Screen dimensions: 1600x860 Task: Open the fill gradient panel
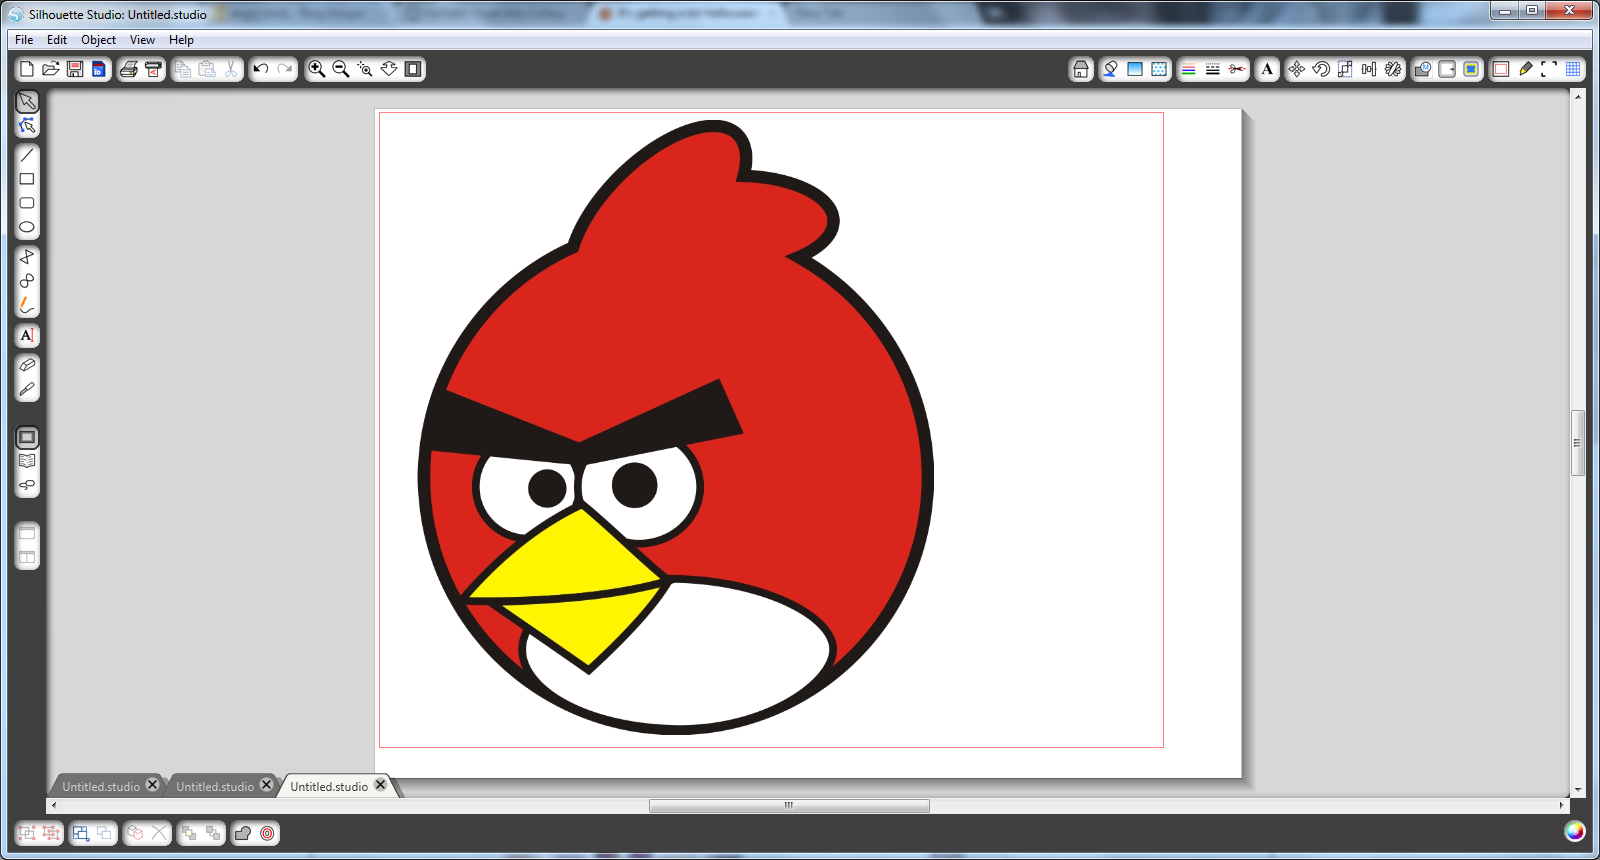pos(1135,69)
